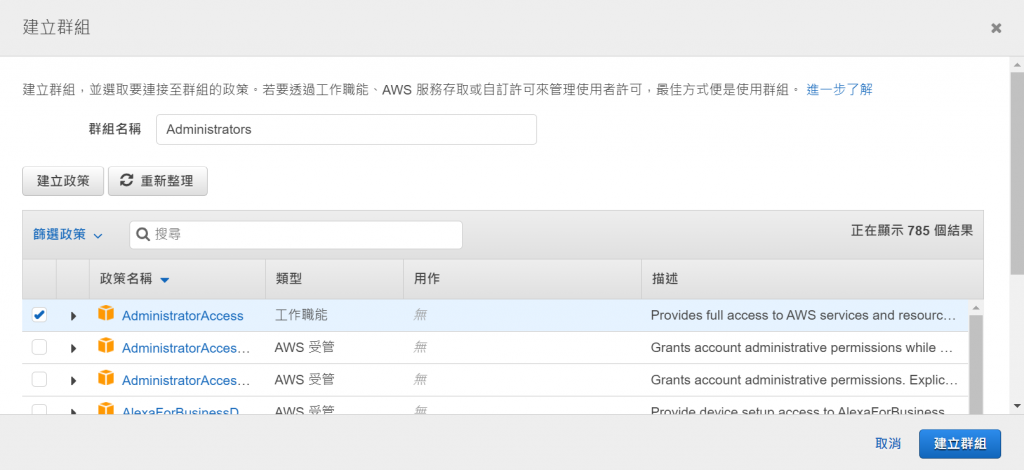Click the 'Provides full access to AWS services' description
1024x470 pixels.
[x=803, y=315]
